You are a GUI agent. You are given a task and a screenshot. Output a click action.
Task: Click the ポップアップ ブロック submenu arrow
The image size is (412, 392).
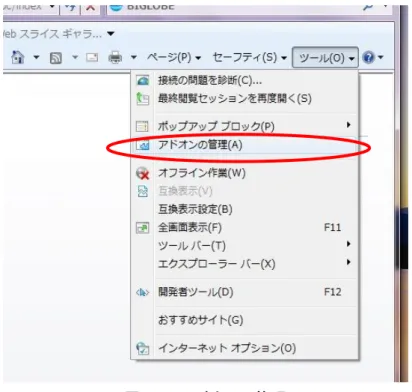[348, 125]
